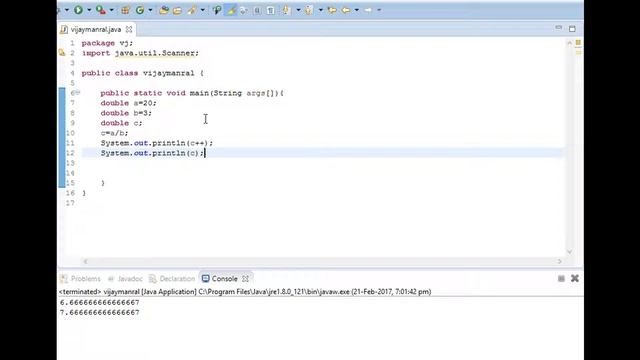The height and width of the screenshot is (360, 640).
Task: Jump to previous annotation icon
Action: (309, 10)
